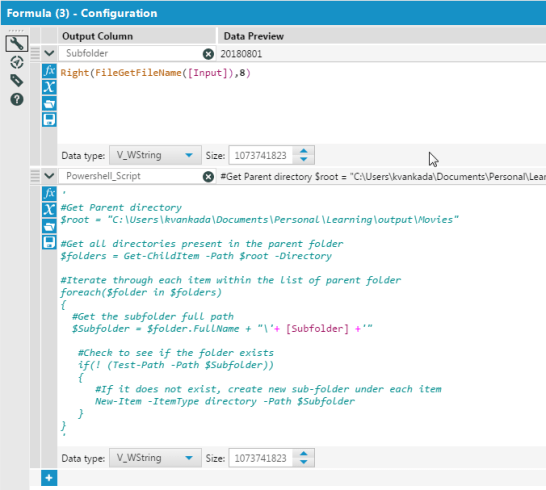Open Functions (fx) for Powershell_Script expression
546x490 pixels.
coord(49,193)
